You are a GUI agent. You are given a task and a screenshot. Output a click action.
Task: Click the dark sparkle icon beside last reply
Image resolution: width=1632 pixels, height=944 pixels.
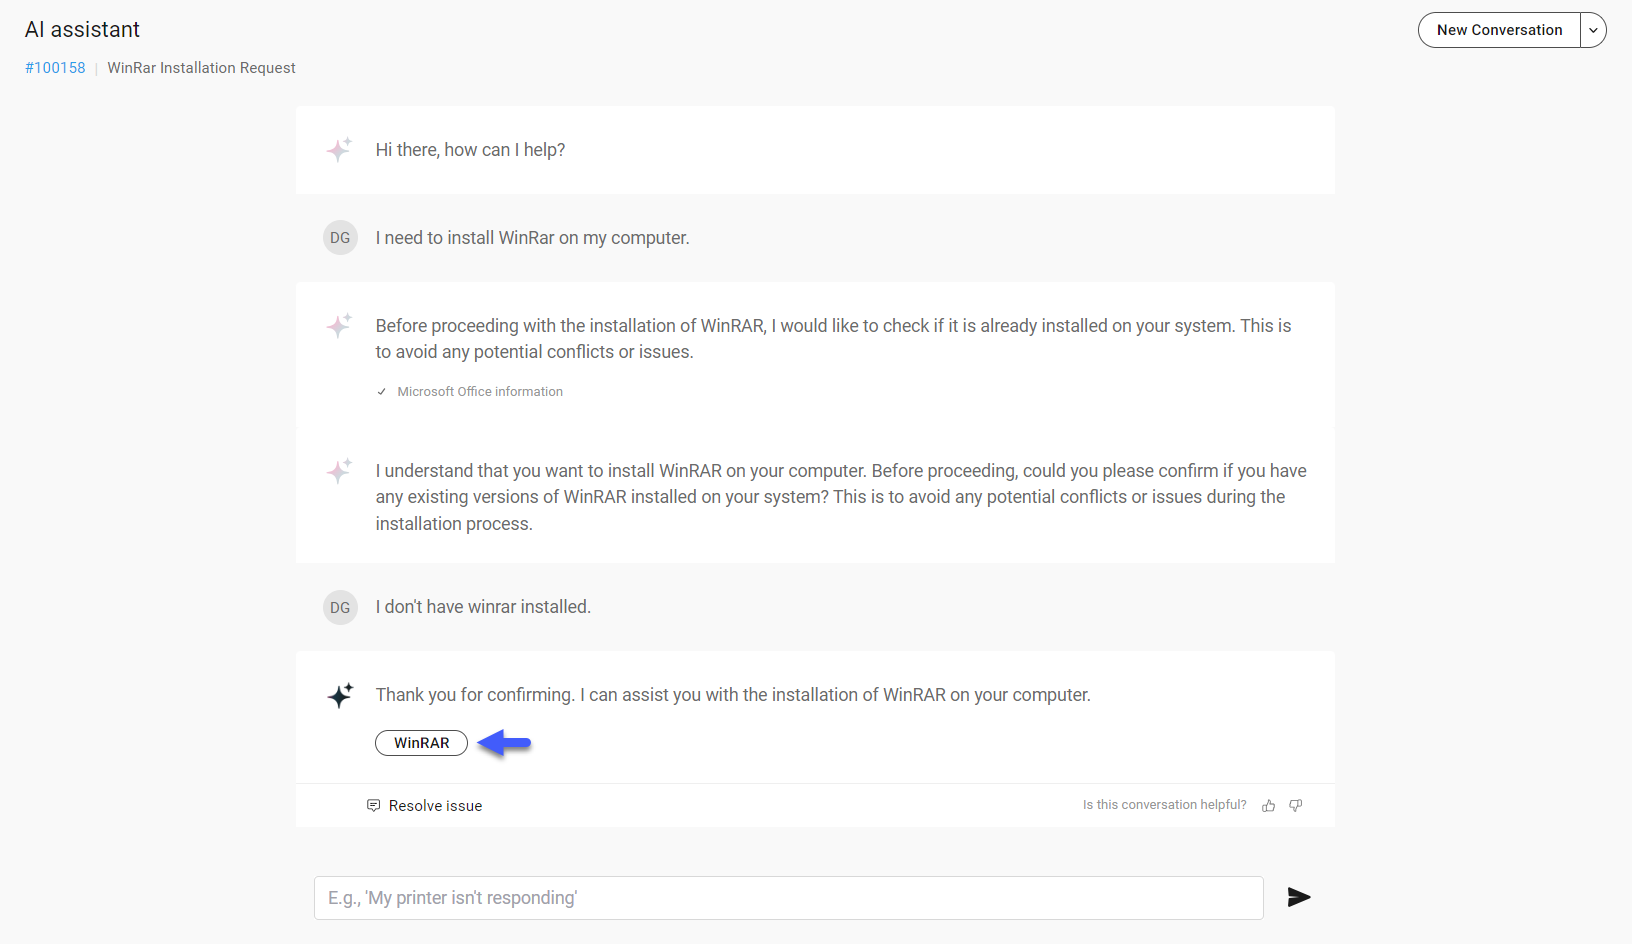click(x=340, y=695)
